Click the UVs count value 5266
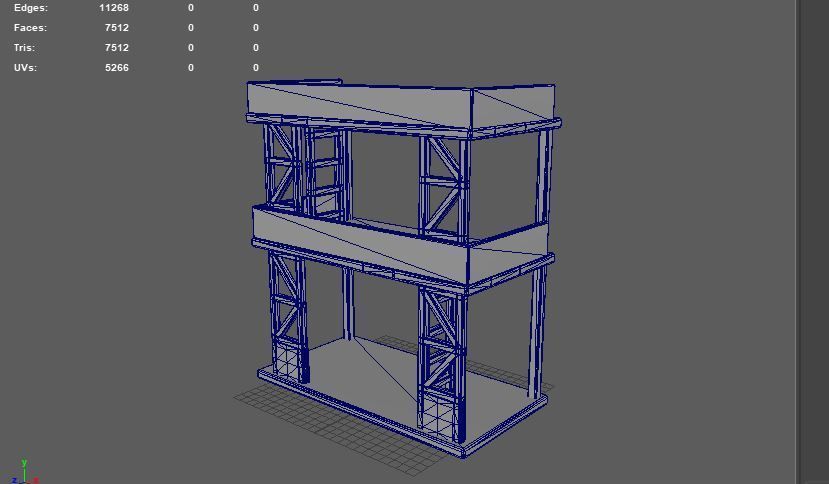Image resolution: width=829 pixels, height=484 pixels. pyautogui.click(x=117, y=68)
